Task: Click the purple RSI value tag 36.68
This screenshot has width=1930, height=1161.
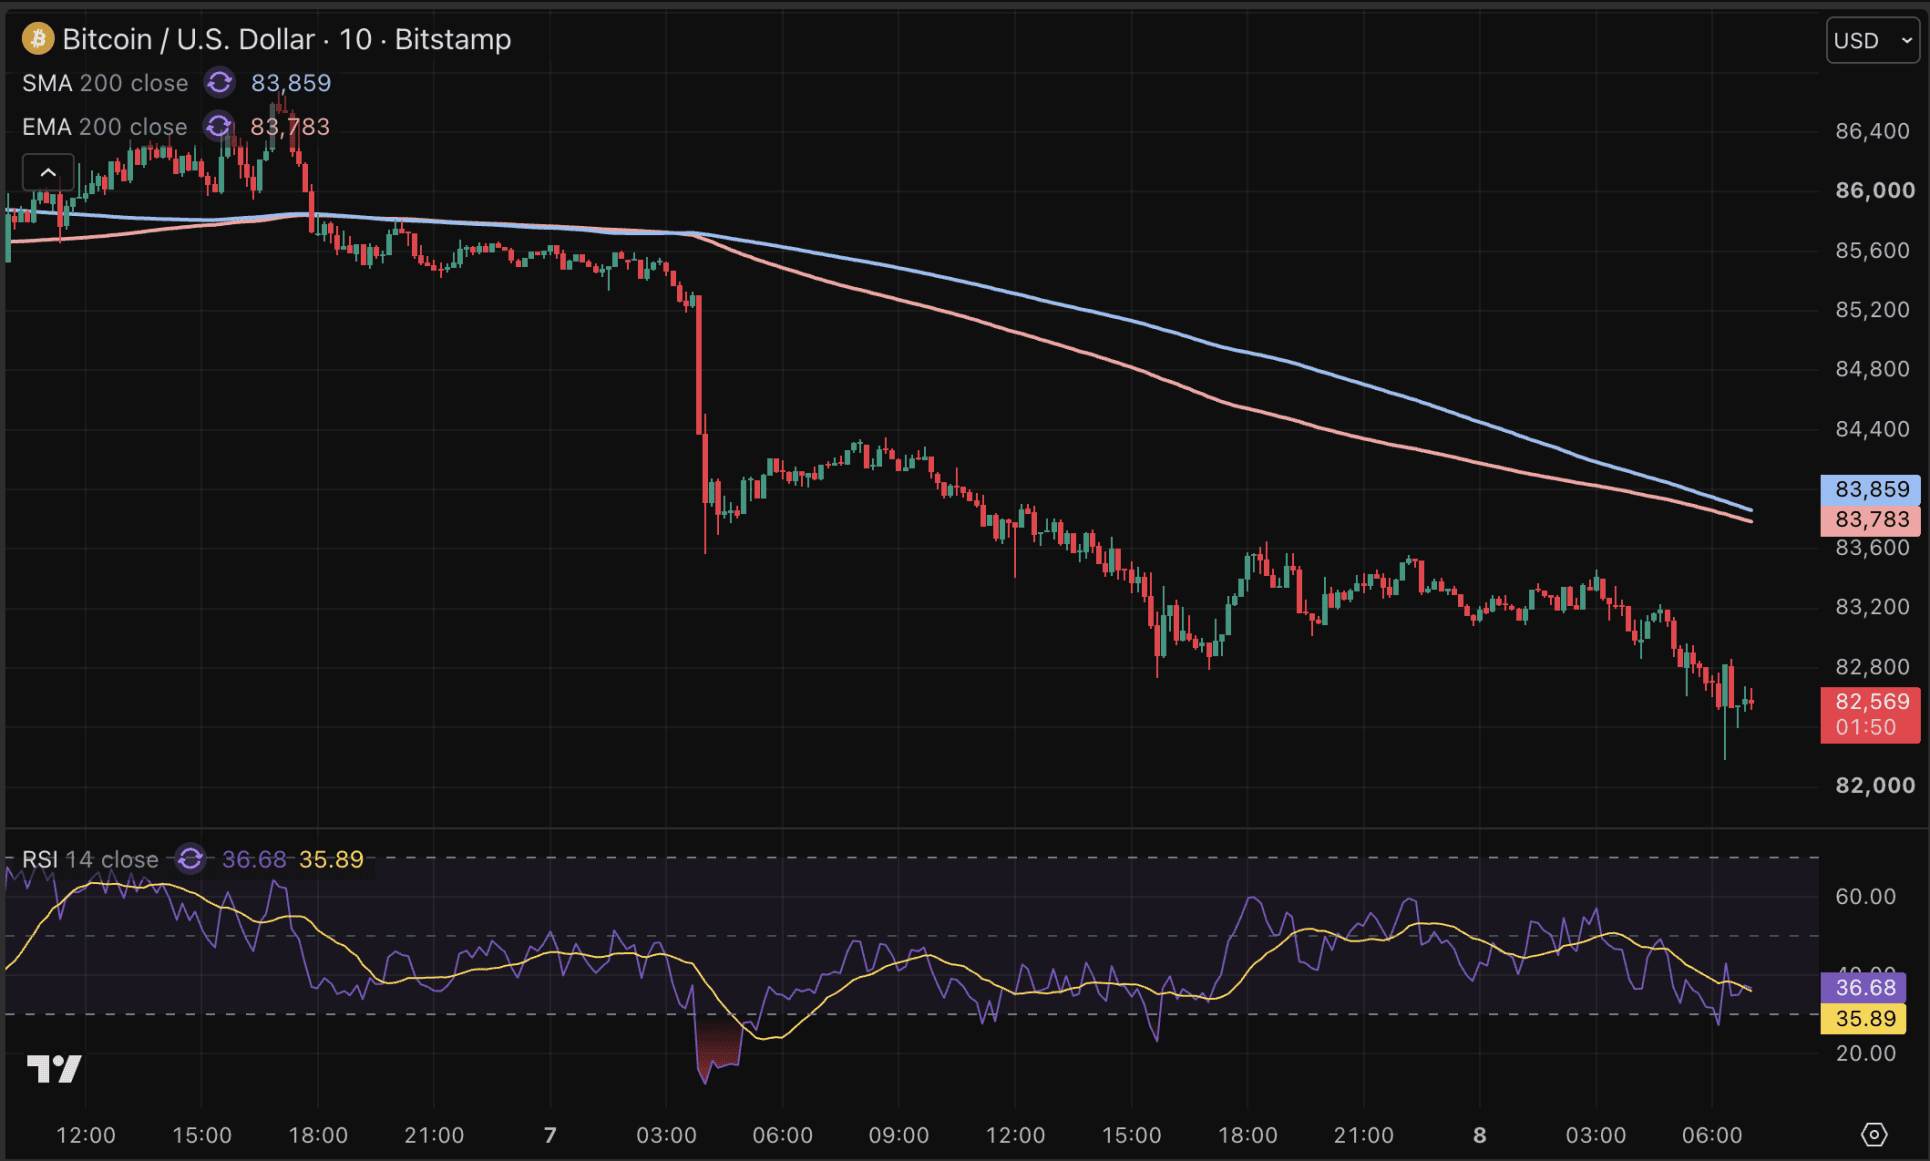Action: 1864,987
